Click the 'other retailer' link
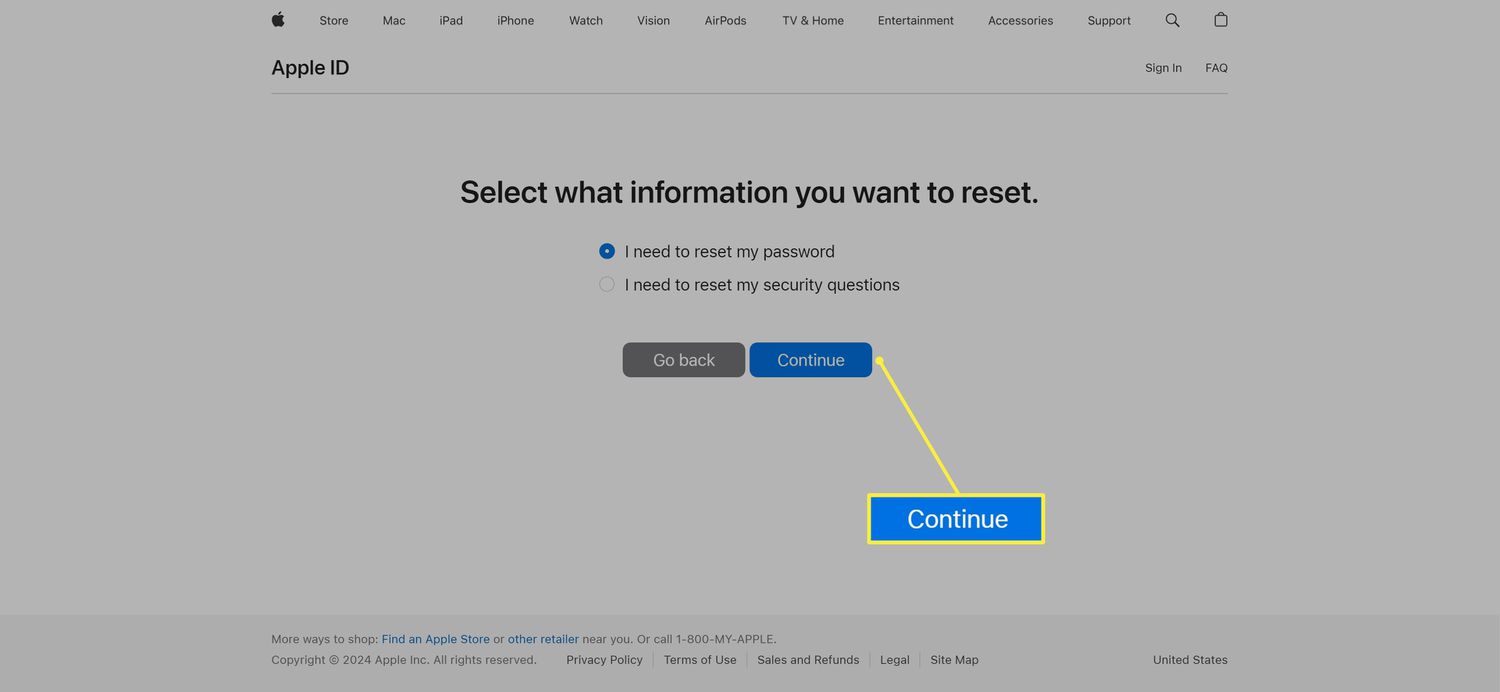Image resolution: width=1500 pixels, height=692 pixels. [543, 639]
